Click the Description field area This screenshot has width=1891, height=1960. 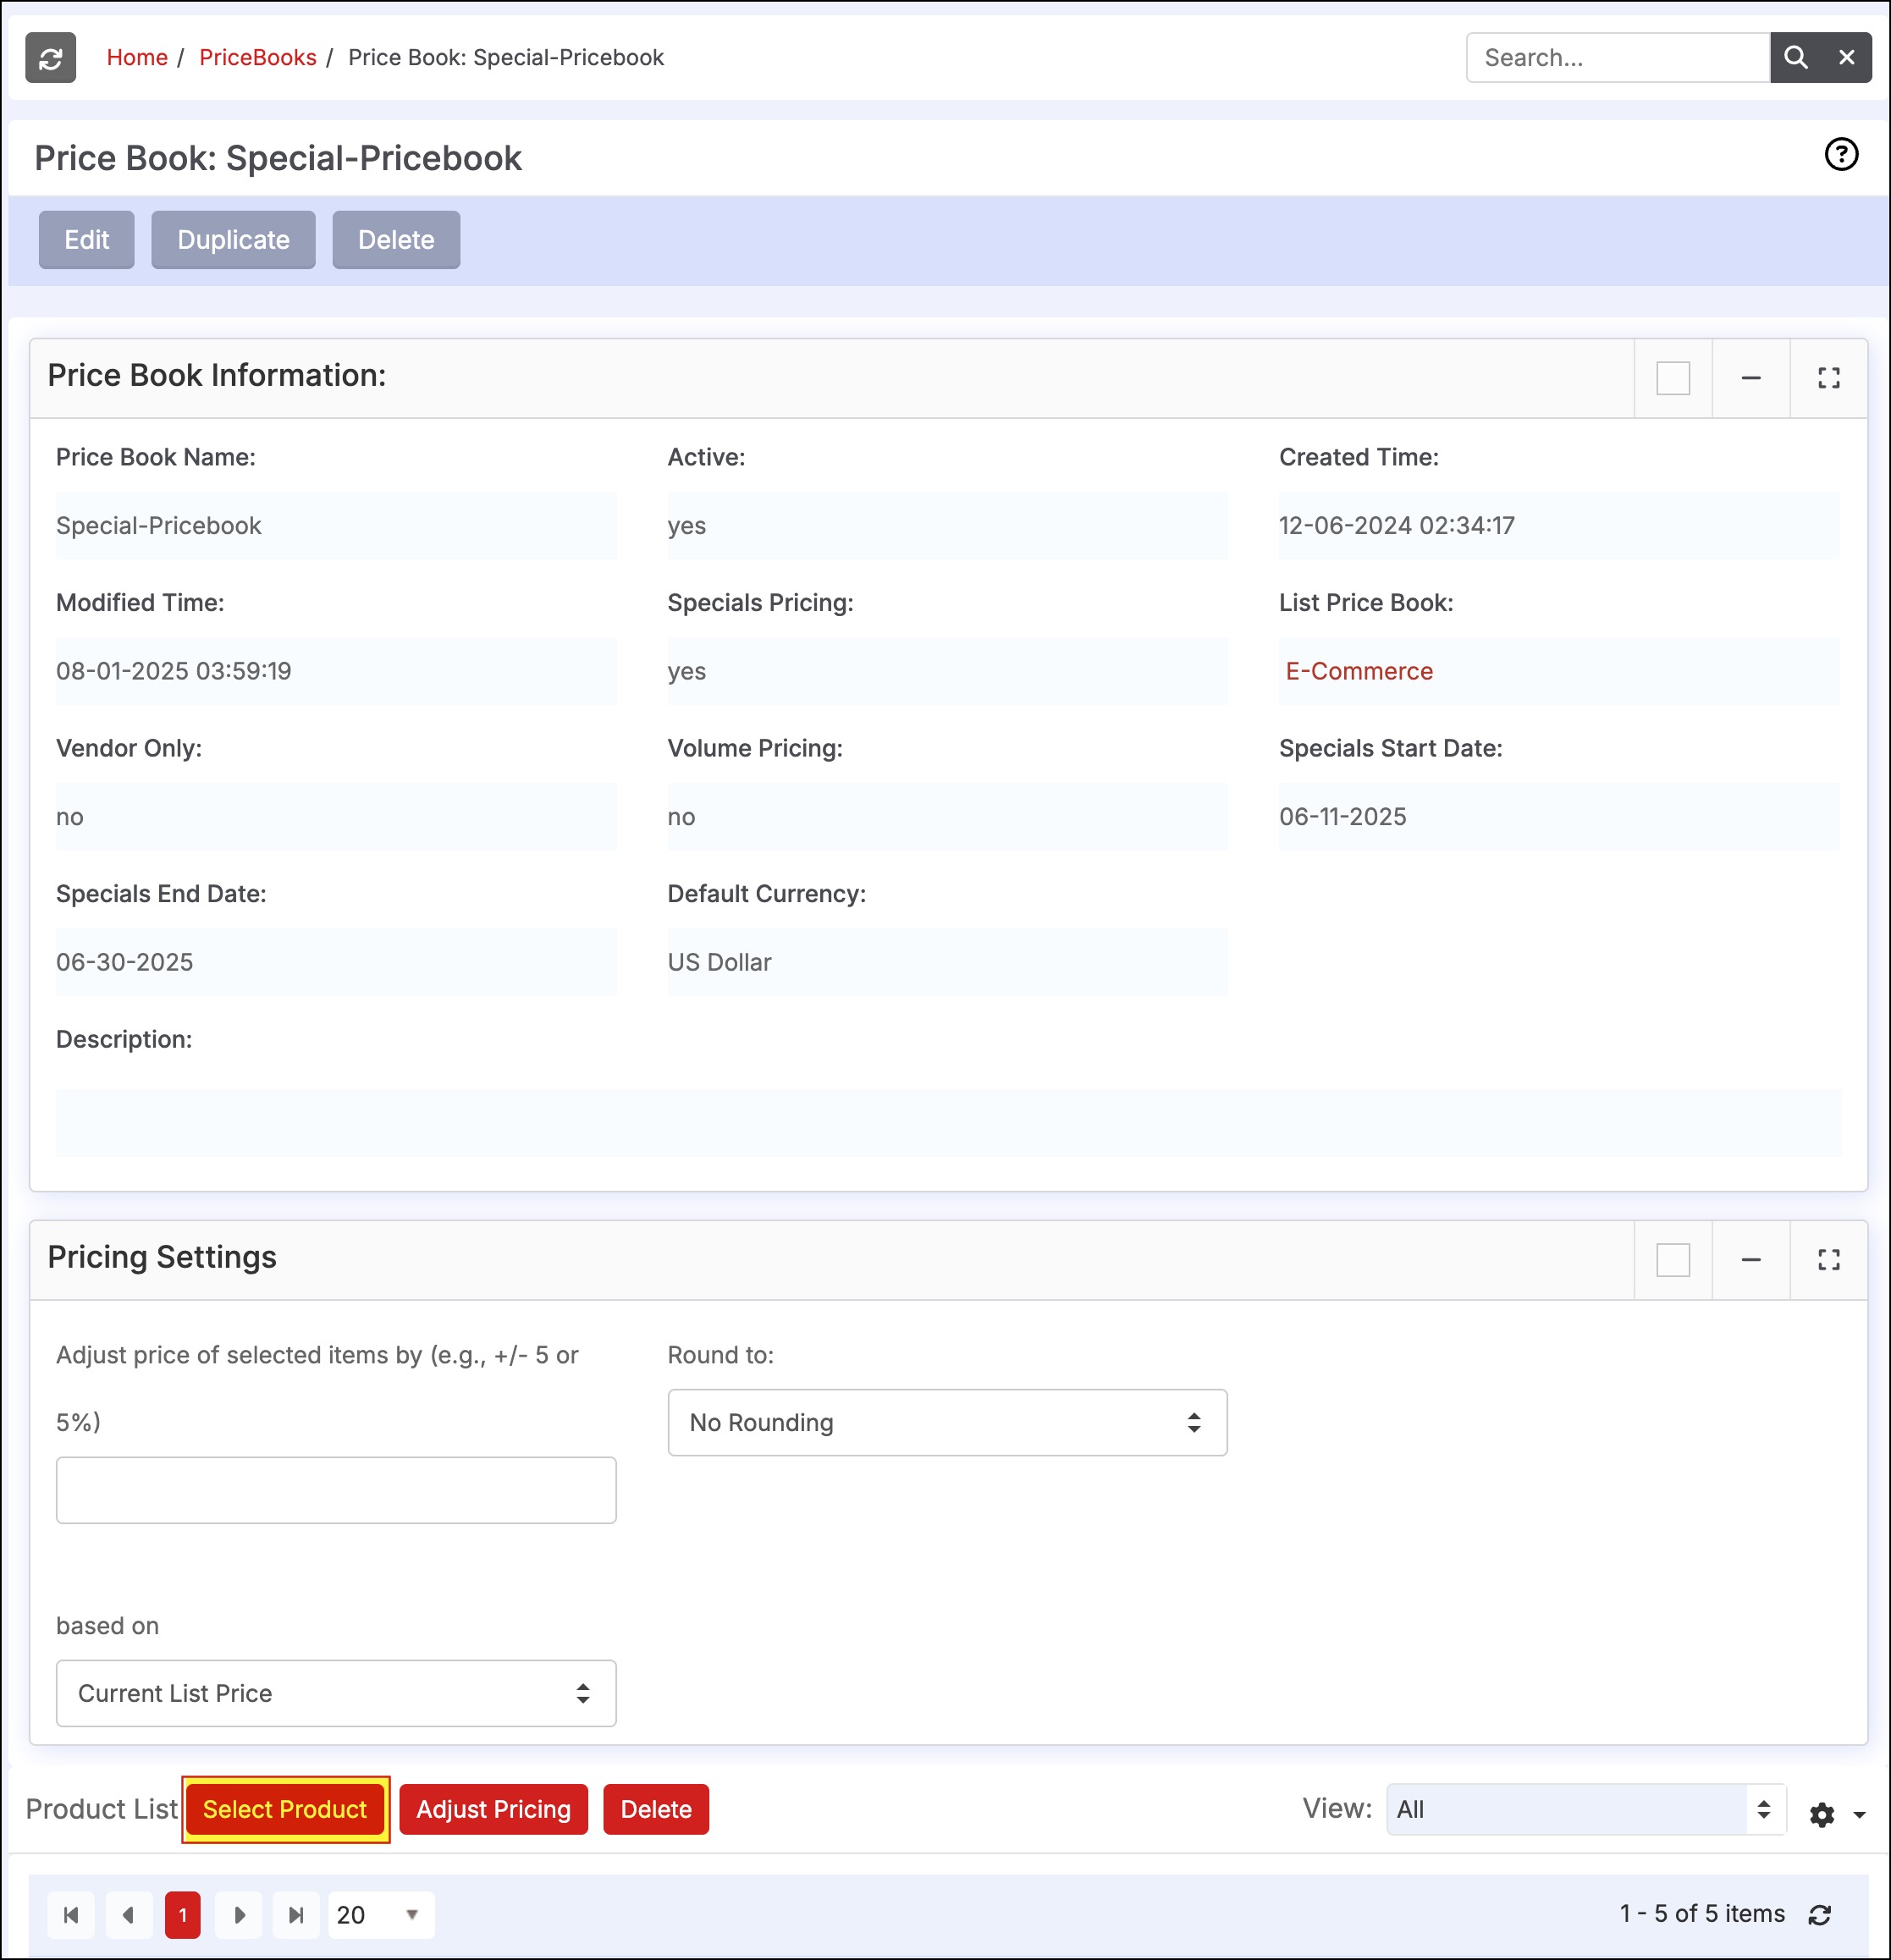tap(948, 1123)
